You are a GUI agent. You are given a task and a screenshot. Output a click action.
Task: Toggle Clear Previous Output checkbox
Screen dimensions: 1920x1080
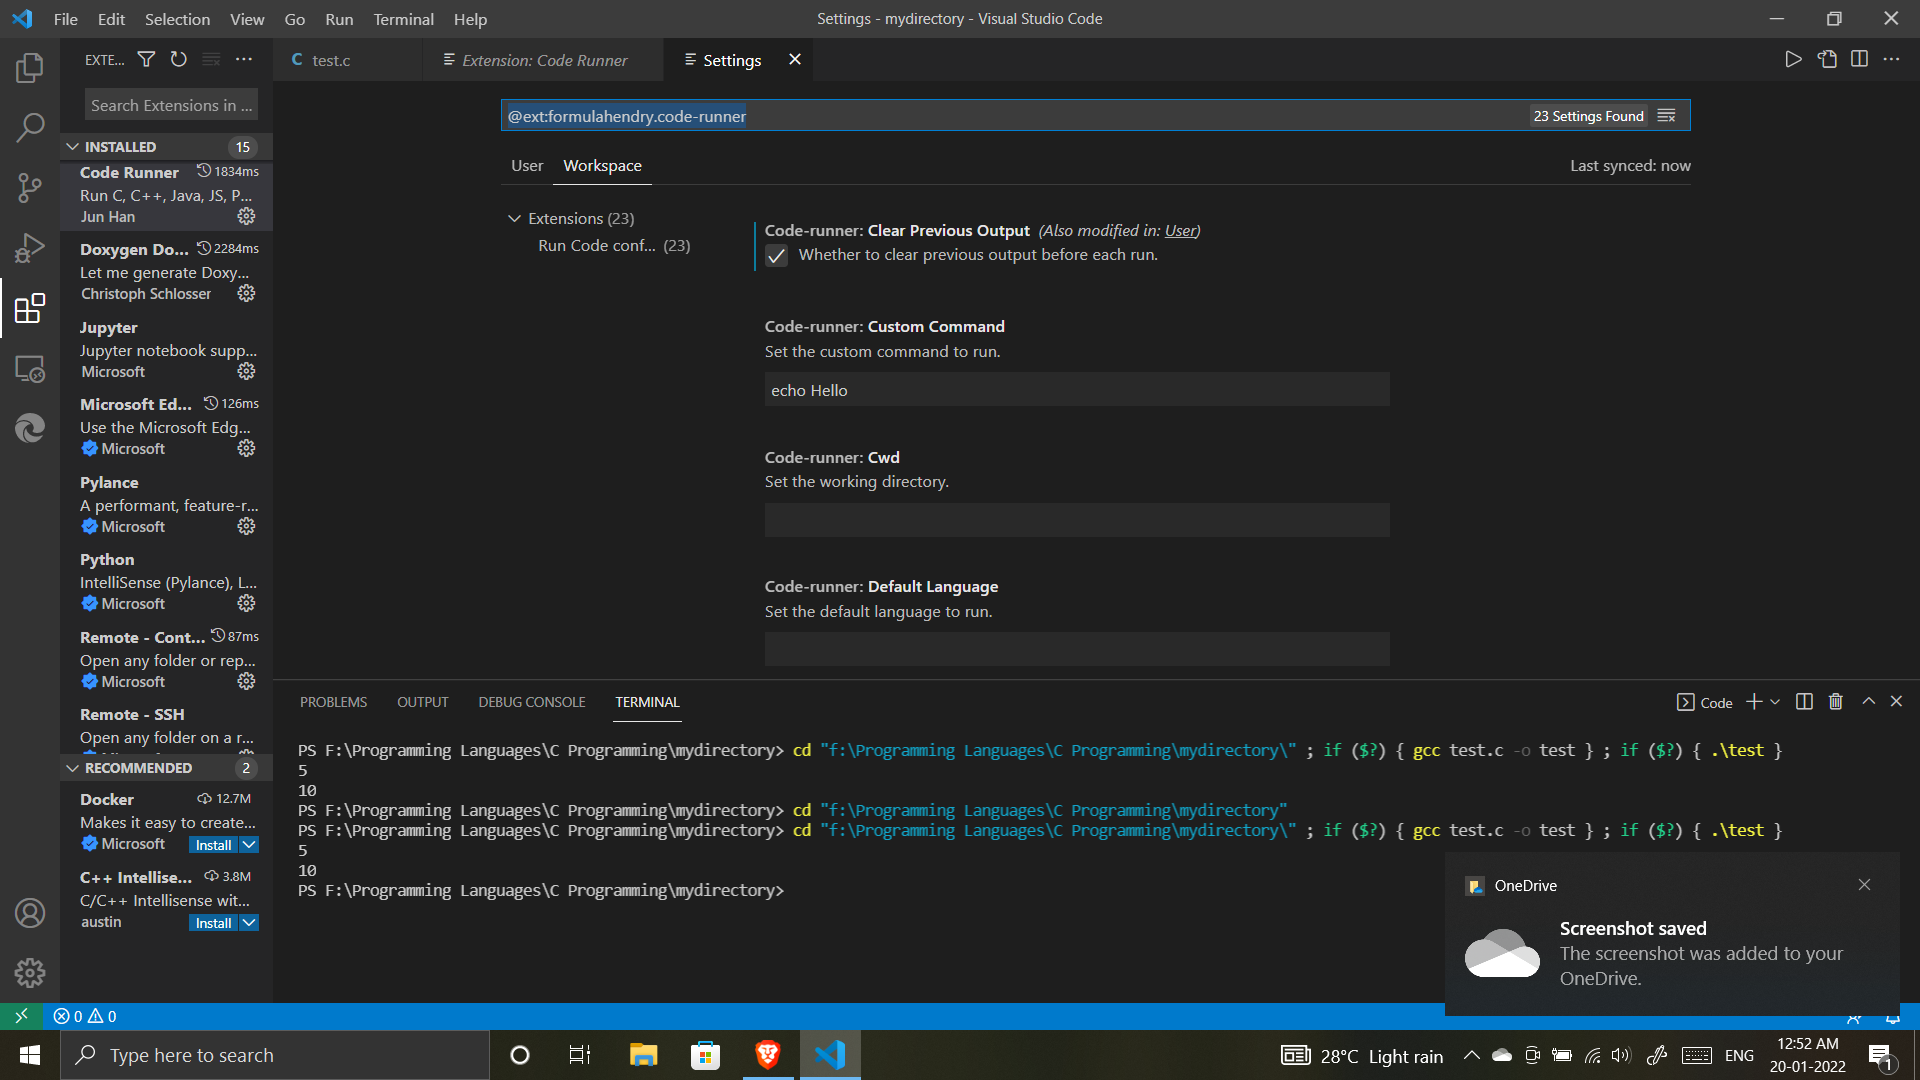click(777, 256)
